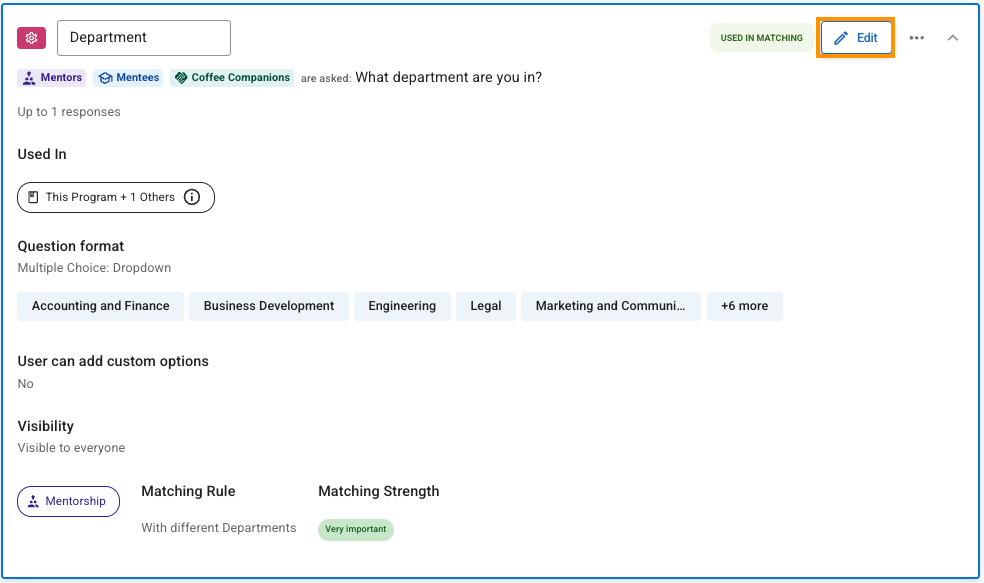Click the pencil Edit button
984x583 pixels.
click(x=856, y=38)
